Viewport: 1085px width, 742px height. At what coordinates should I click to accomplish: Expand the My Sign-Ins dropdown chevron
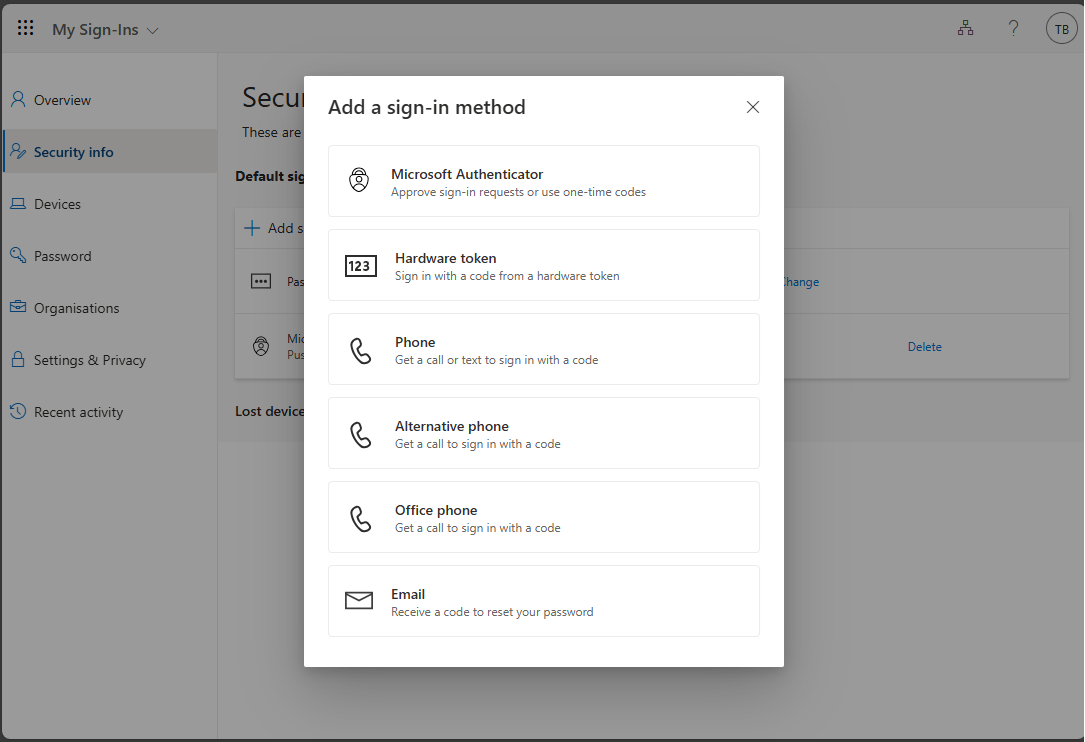pos(153,31)
